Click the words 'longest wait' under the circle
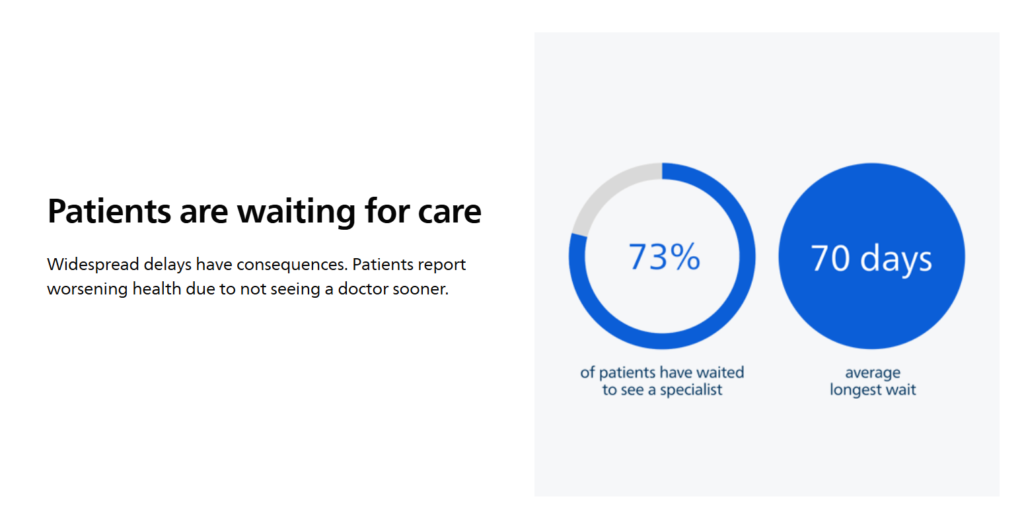Image resolution: width=1024 pixels, height=513 pixels. click(x=872, y=390)
